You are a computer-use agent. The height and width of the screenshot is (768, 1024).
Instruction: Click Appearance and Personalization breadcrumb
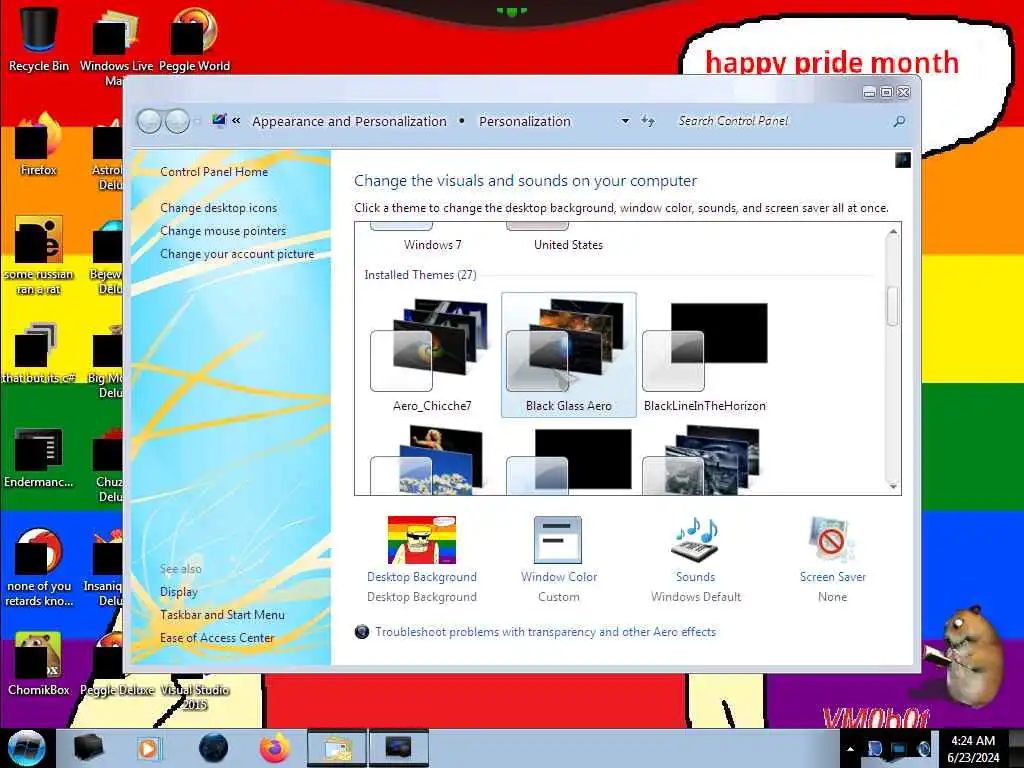point(349,121)
